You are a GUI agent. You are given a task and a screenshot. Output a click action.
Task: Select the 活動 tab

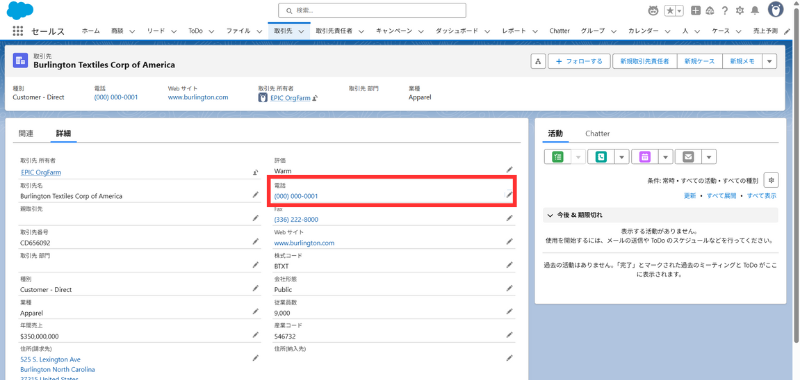[555, 134]
